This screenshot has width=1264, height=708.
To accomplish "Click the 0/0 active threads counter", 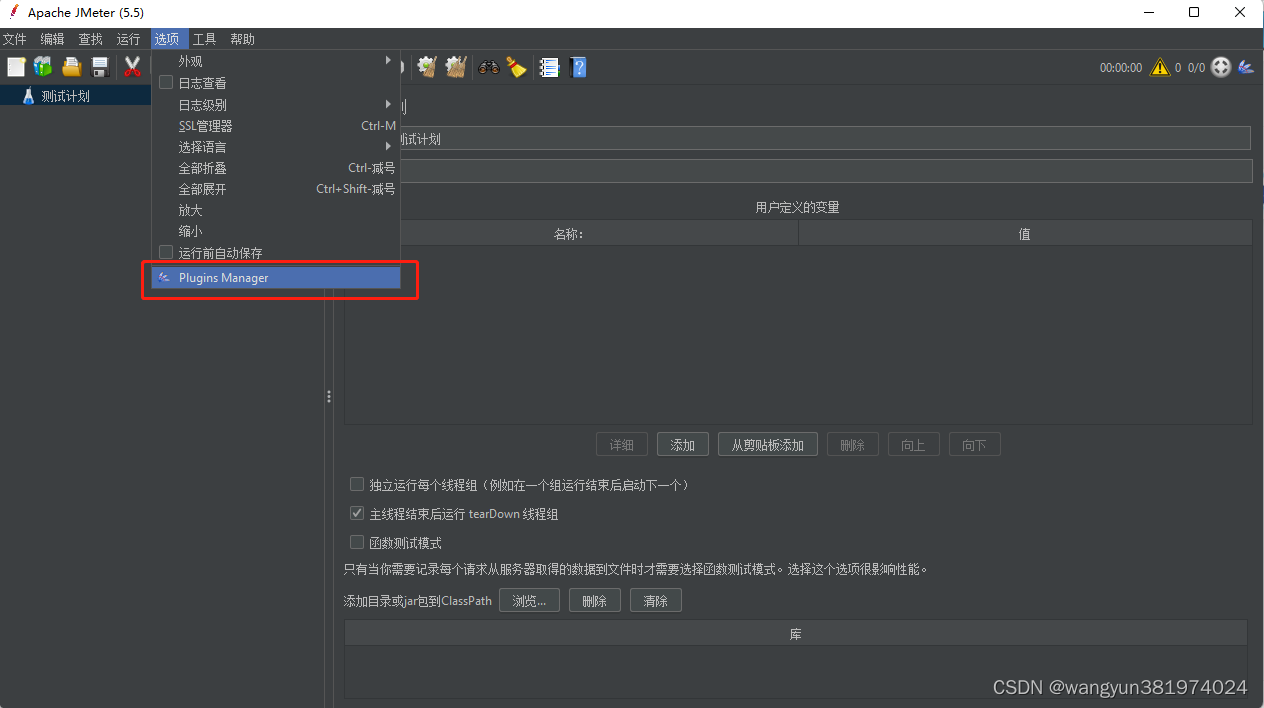I will [x=1197, y=68].
